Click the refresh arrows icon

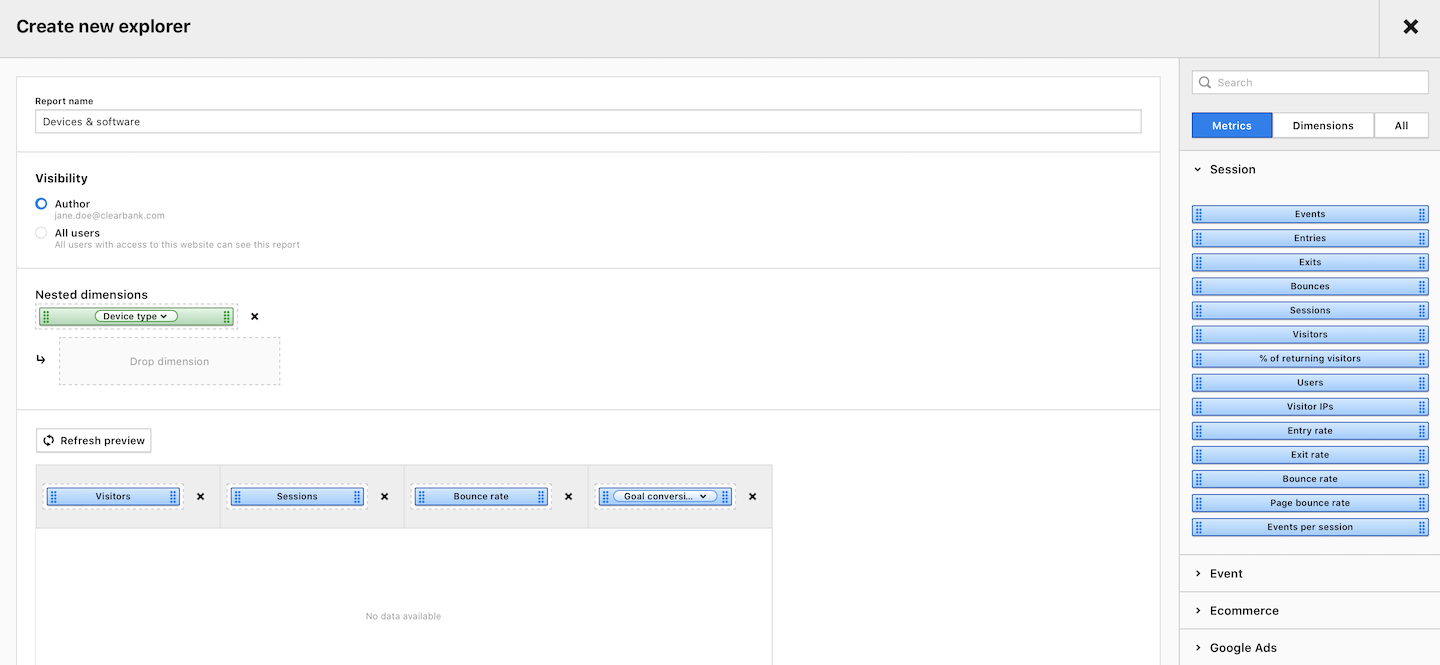tap(49, 440)
